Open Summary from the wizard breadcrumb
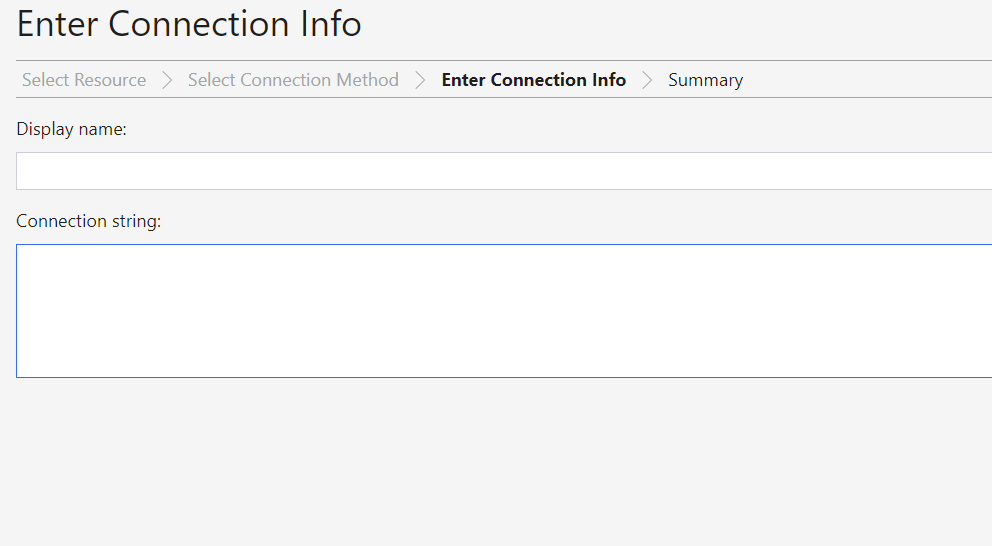 tap(705, 80)
